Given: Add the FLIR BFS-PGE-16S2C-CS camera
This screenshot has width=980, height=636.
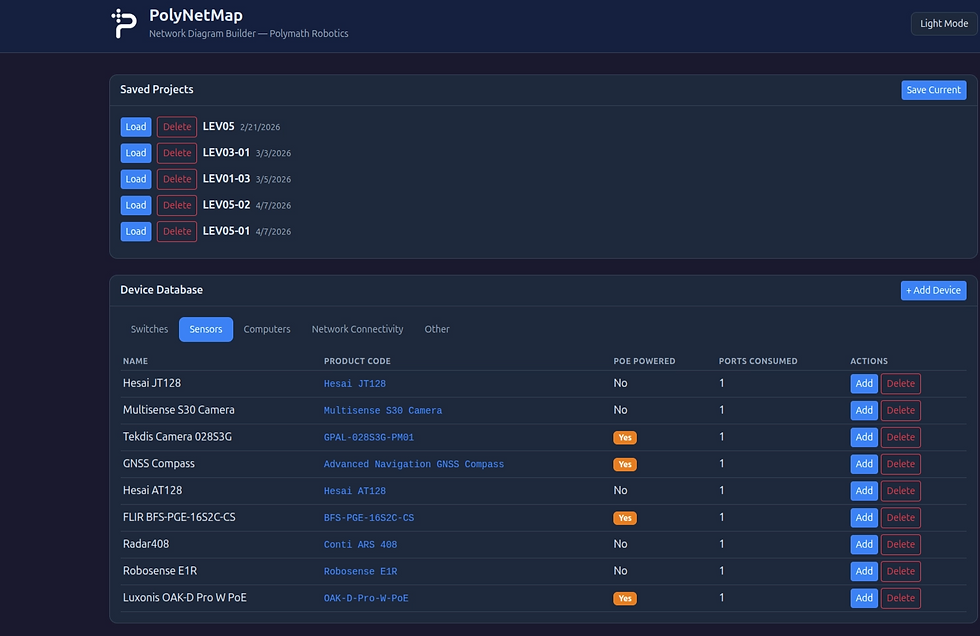Looking at the screenshot, I should click(x=864, y=518).
